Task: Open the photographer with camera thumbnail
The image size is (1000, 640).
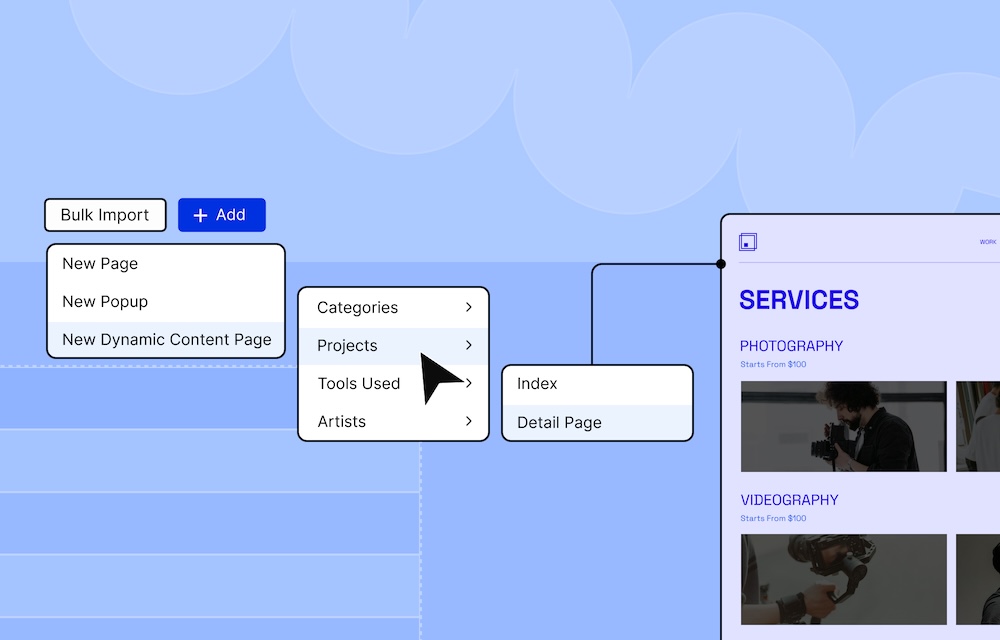Action: click(x=843, y=426)
